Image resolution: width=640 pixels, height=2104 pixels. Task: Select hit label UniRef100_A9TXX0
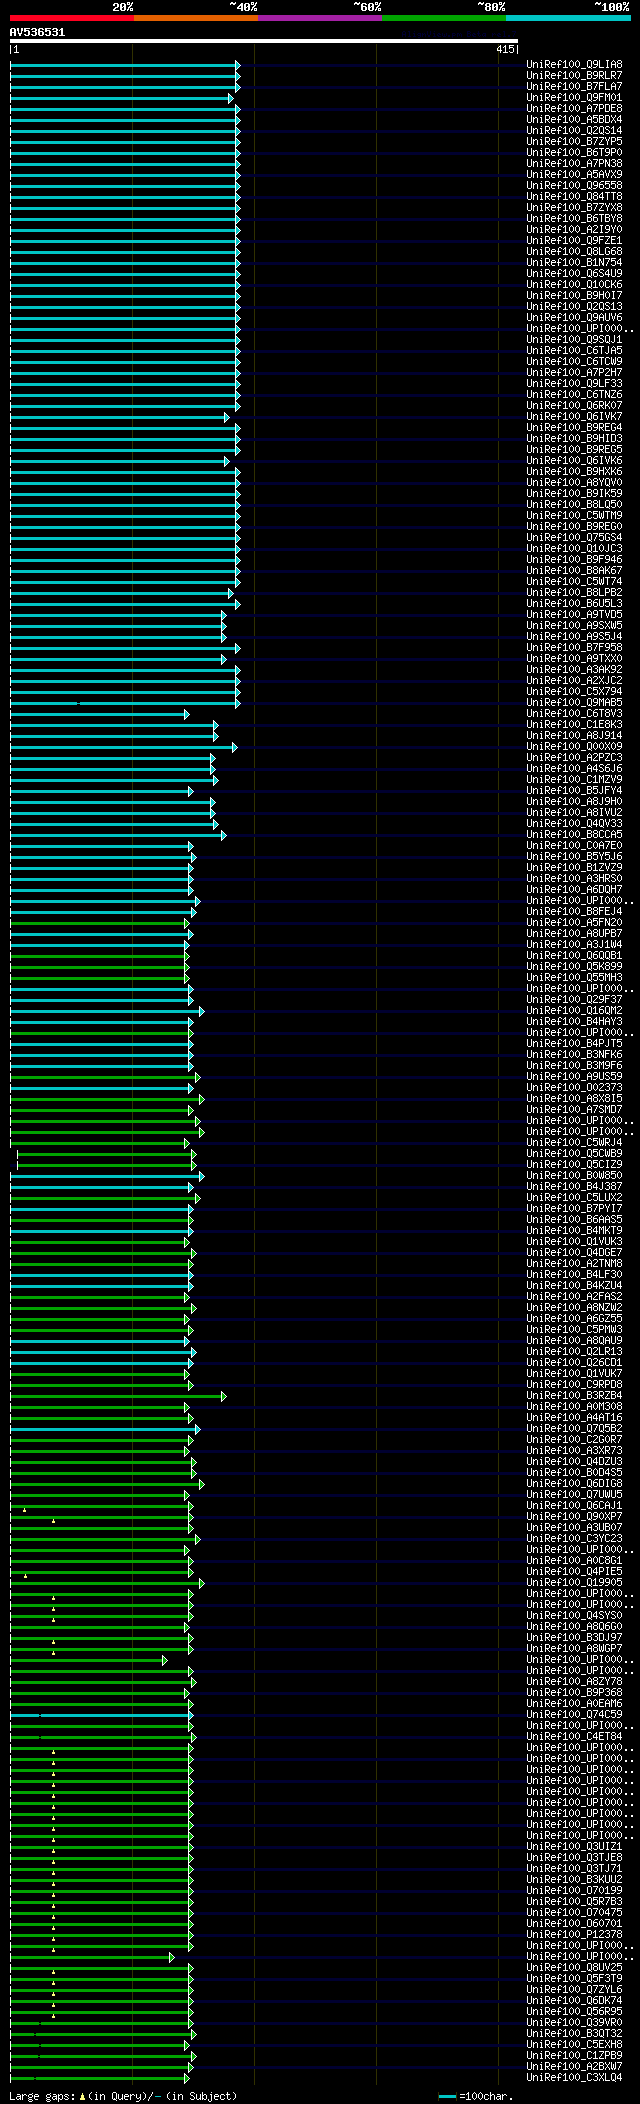574,659
